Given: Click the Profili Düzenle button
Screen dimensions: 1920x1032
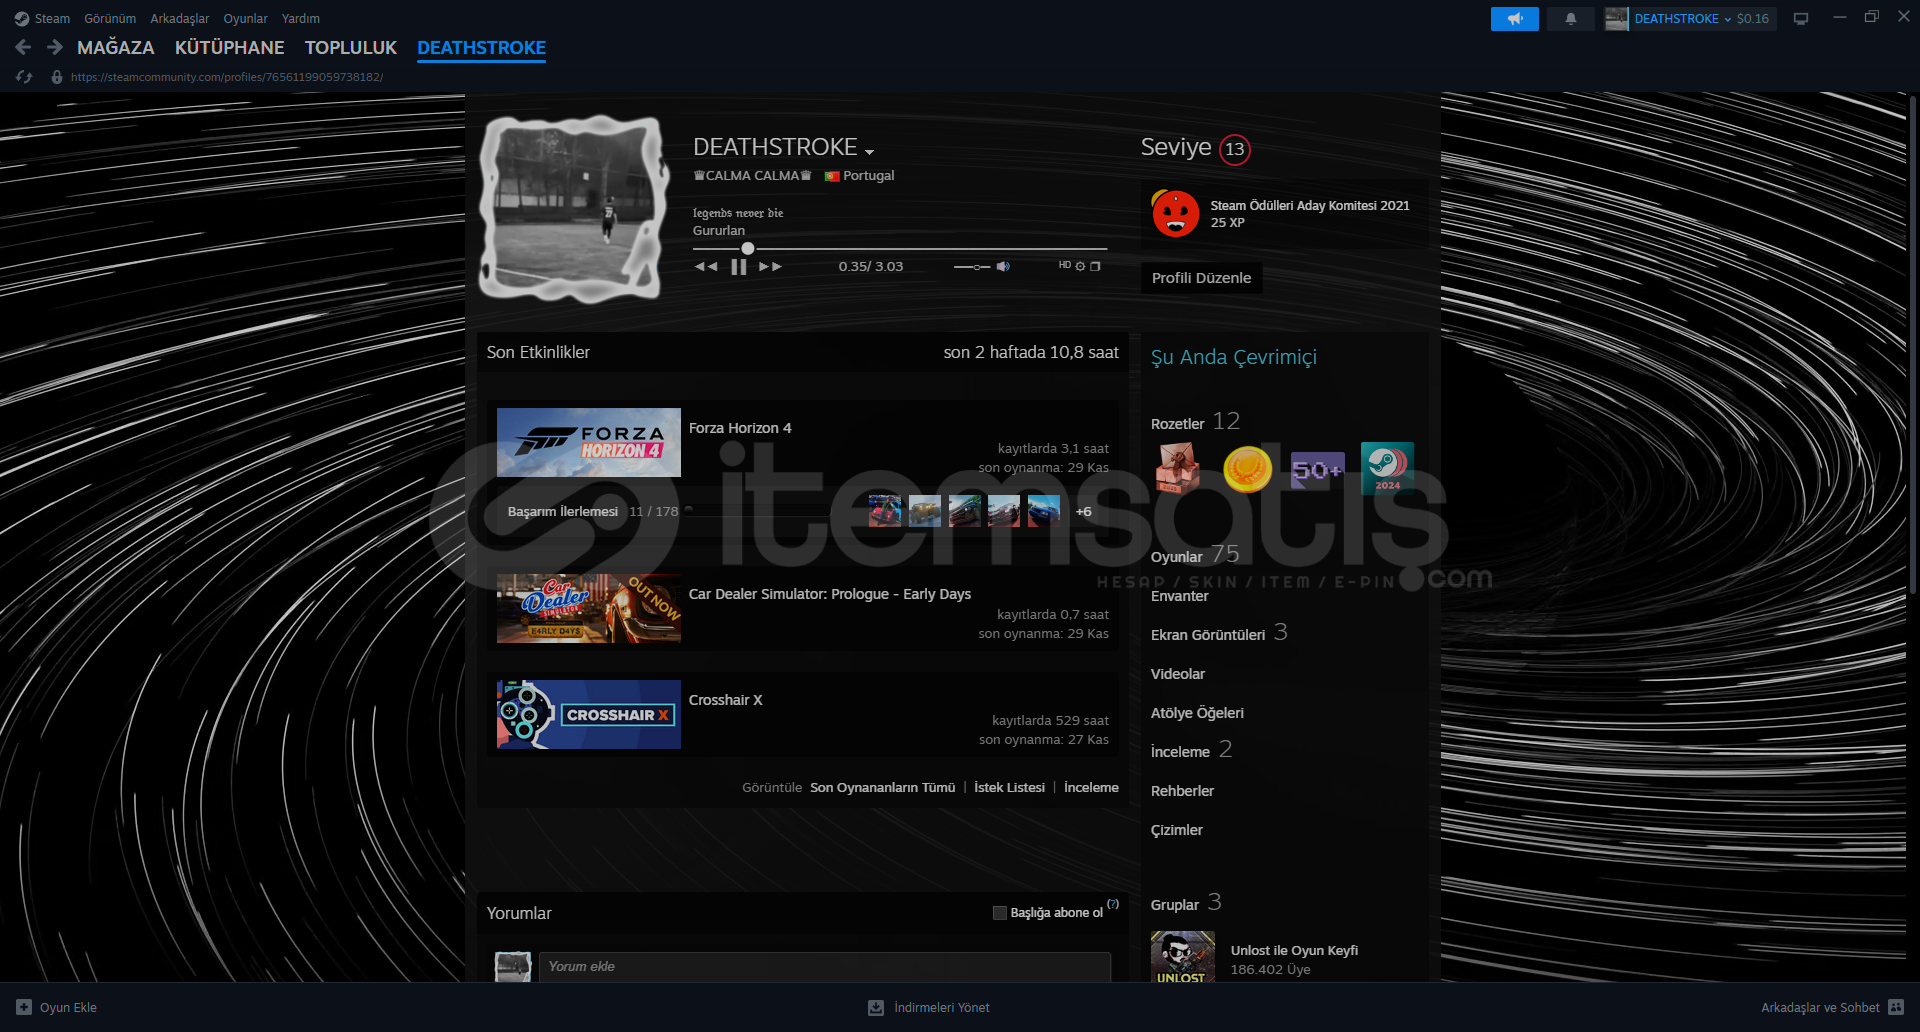Looking at the screenshot, I should point(1201,277).
